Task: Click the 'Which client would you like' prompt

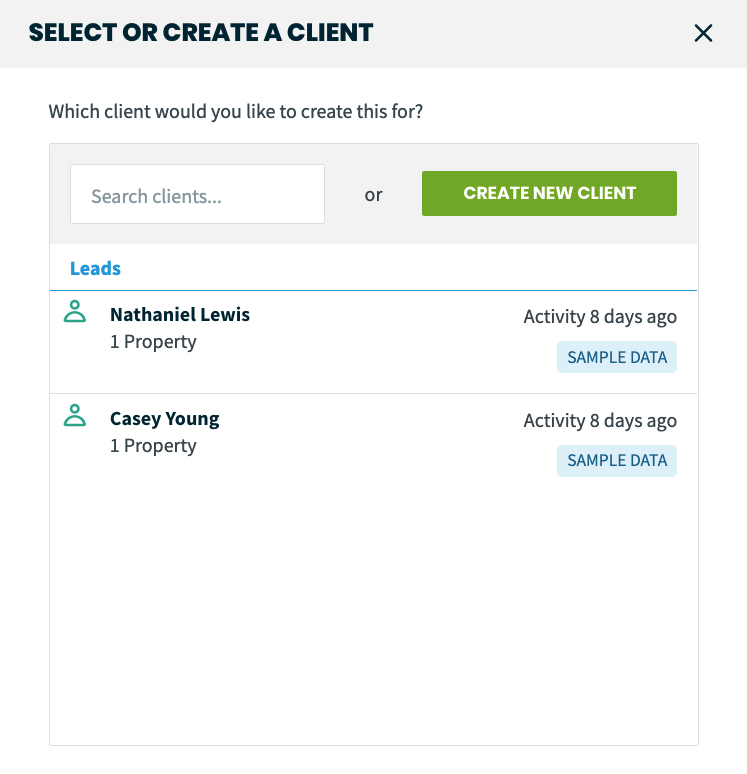Action: click(236, 112)
